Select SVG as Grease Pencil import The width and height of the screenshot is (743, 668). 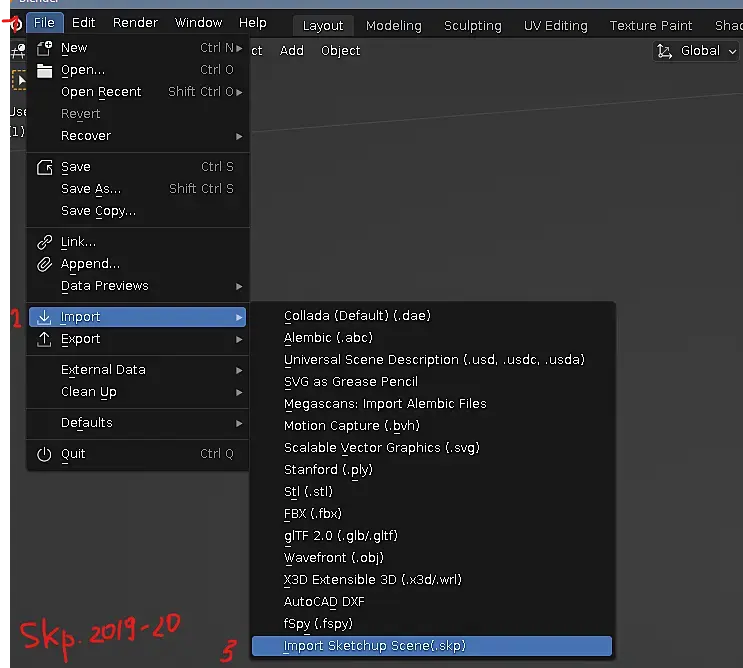[x=432, y=382]
